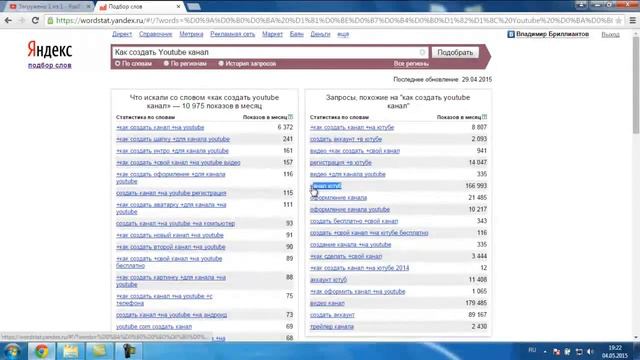Close the 'Подбор слов' tab
This screenshot has height=360, width=640.
click(x=178, y=7)
